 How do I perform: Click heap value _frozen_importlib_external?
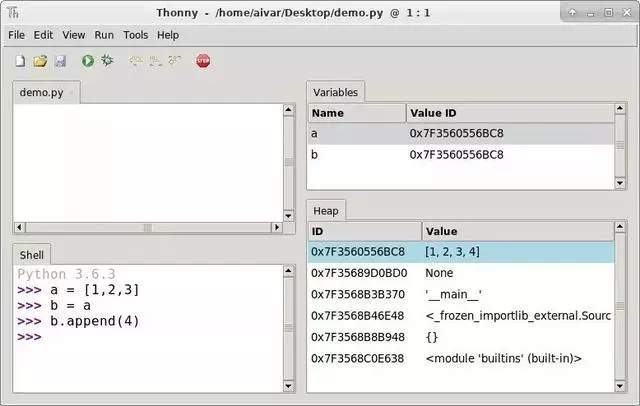[518, 316]
